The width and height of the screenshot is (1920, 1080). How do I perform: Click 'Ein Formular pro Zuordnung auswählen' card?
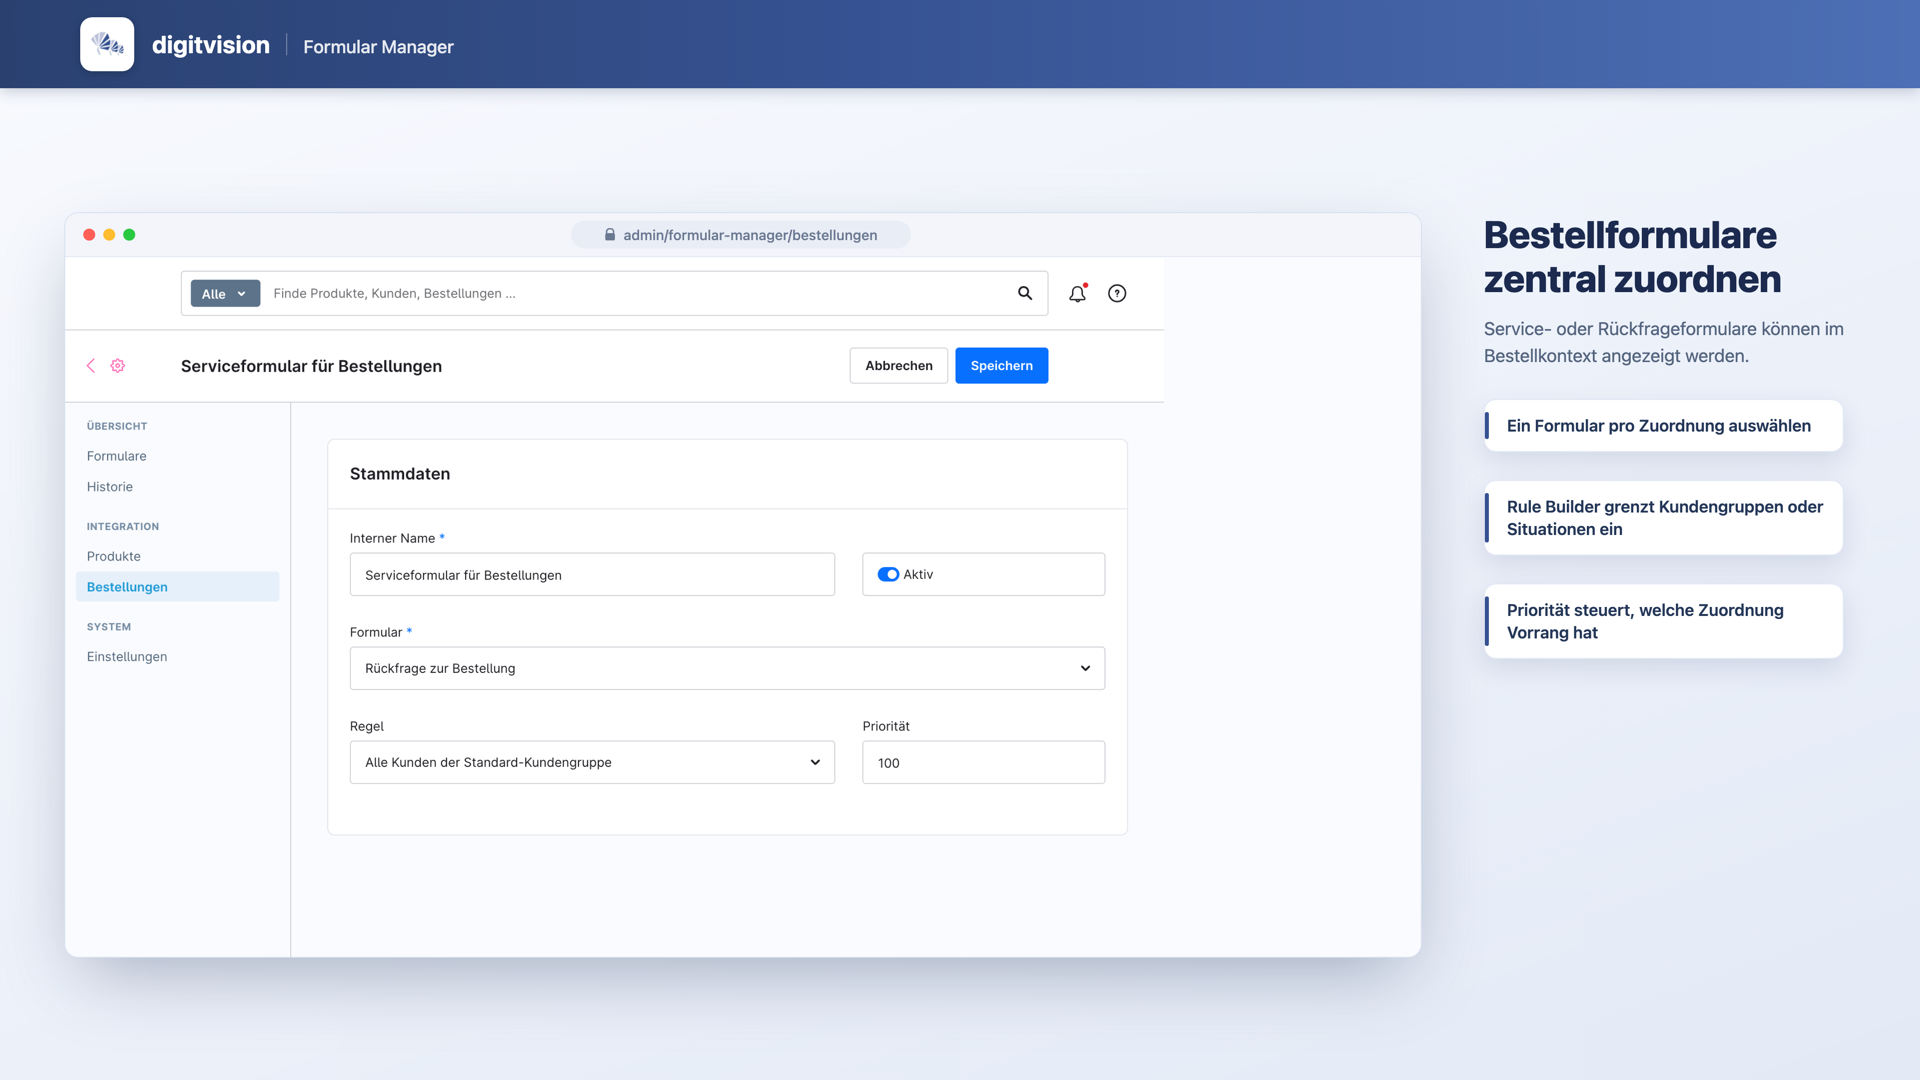pos(1663,426)
